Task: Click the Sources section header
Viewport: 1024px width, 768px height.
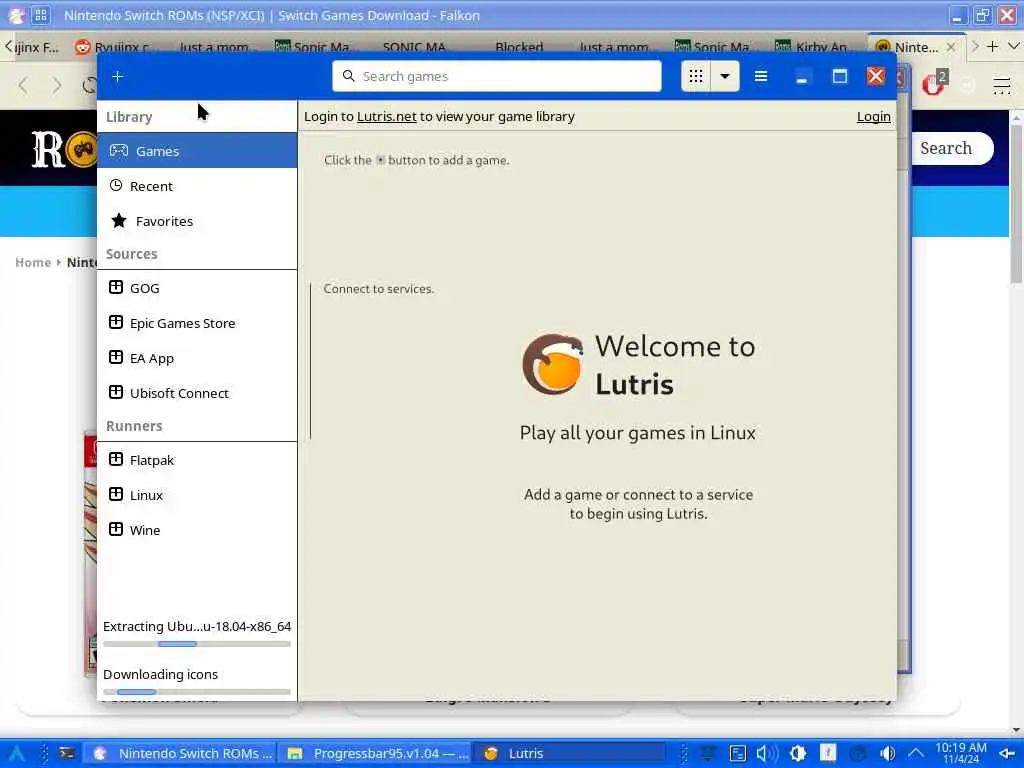Action: click(x=132, y=254)
